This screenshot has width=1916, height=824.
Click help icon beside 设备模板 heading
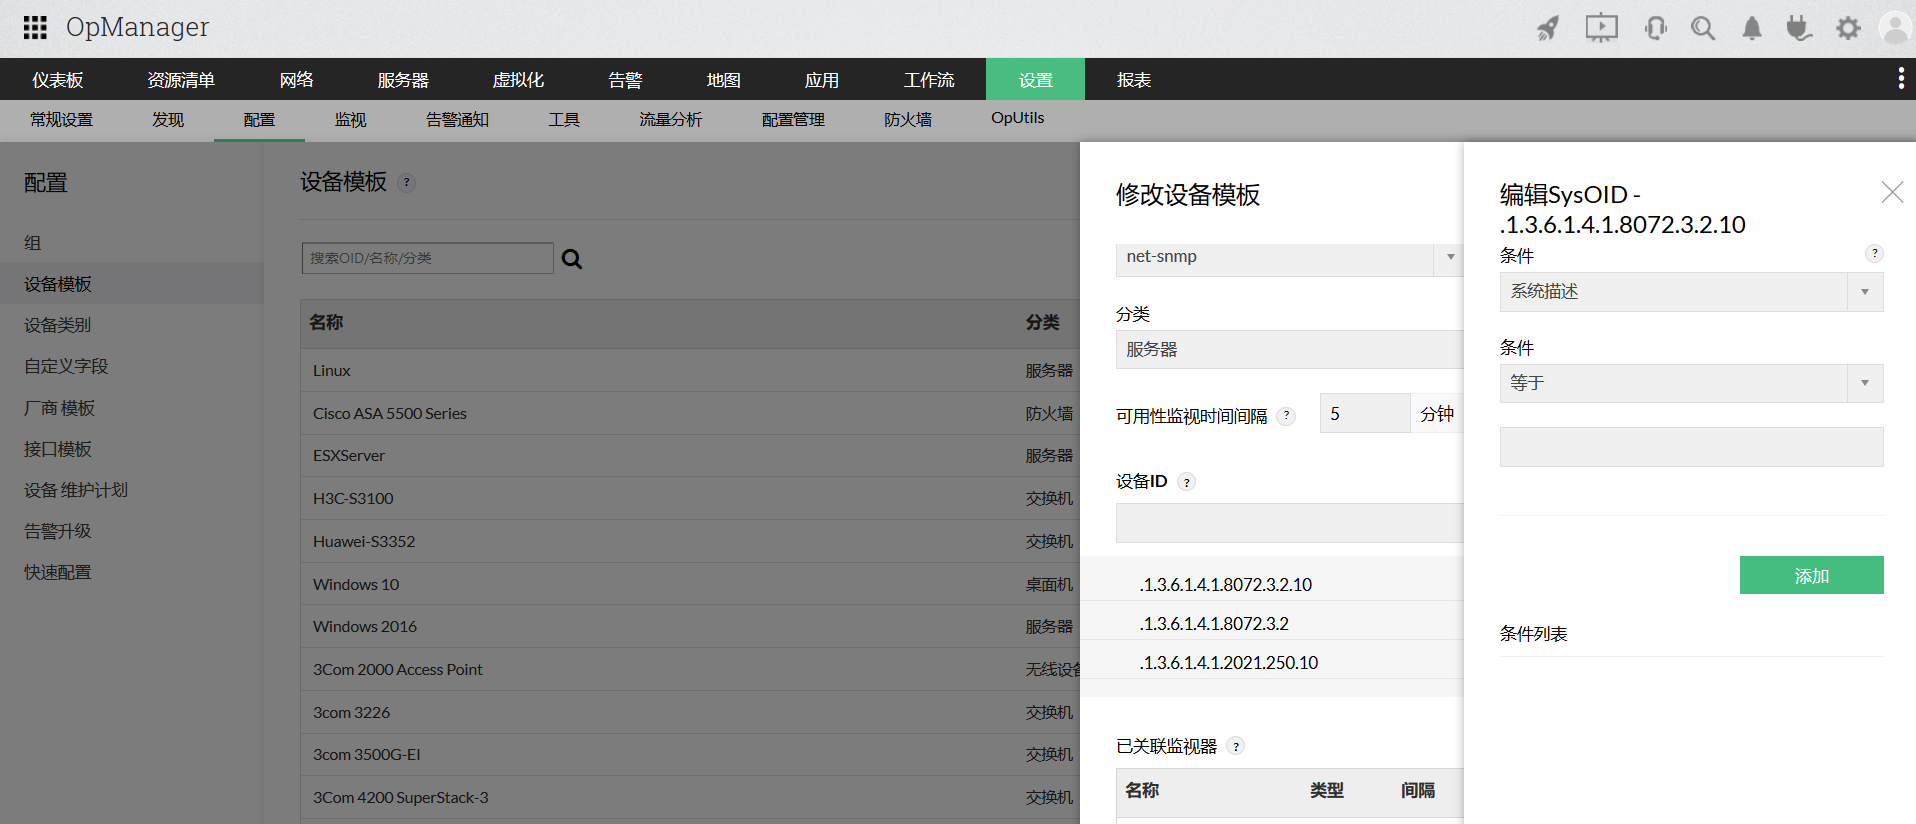click(x=406, y=183)
